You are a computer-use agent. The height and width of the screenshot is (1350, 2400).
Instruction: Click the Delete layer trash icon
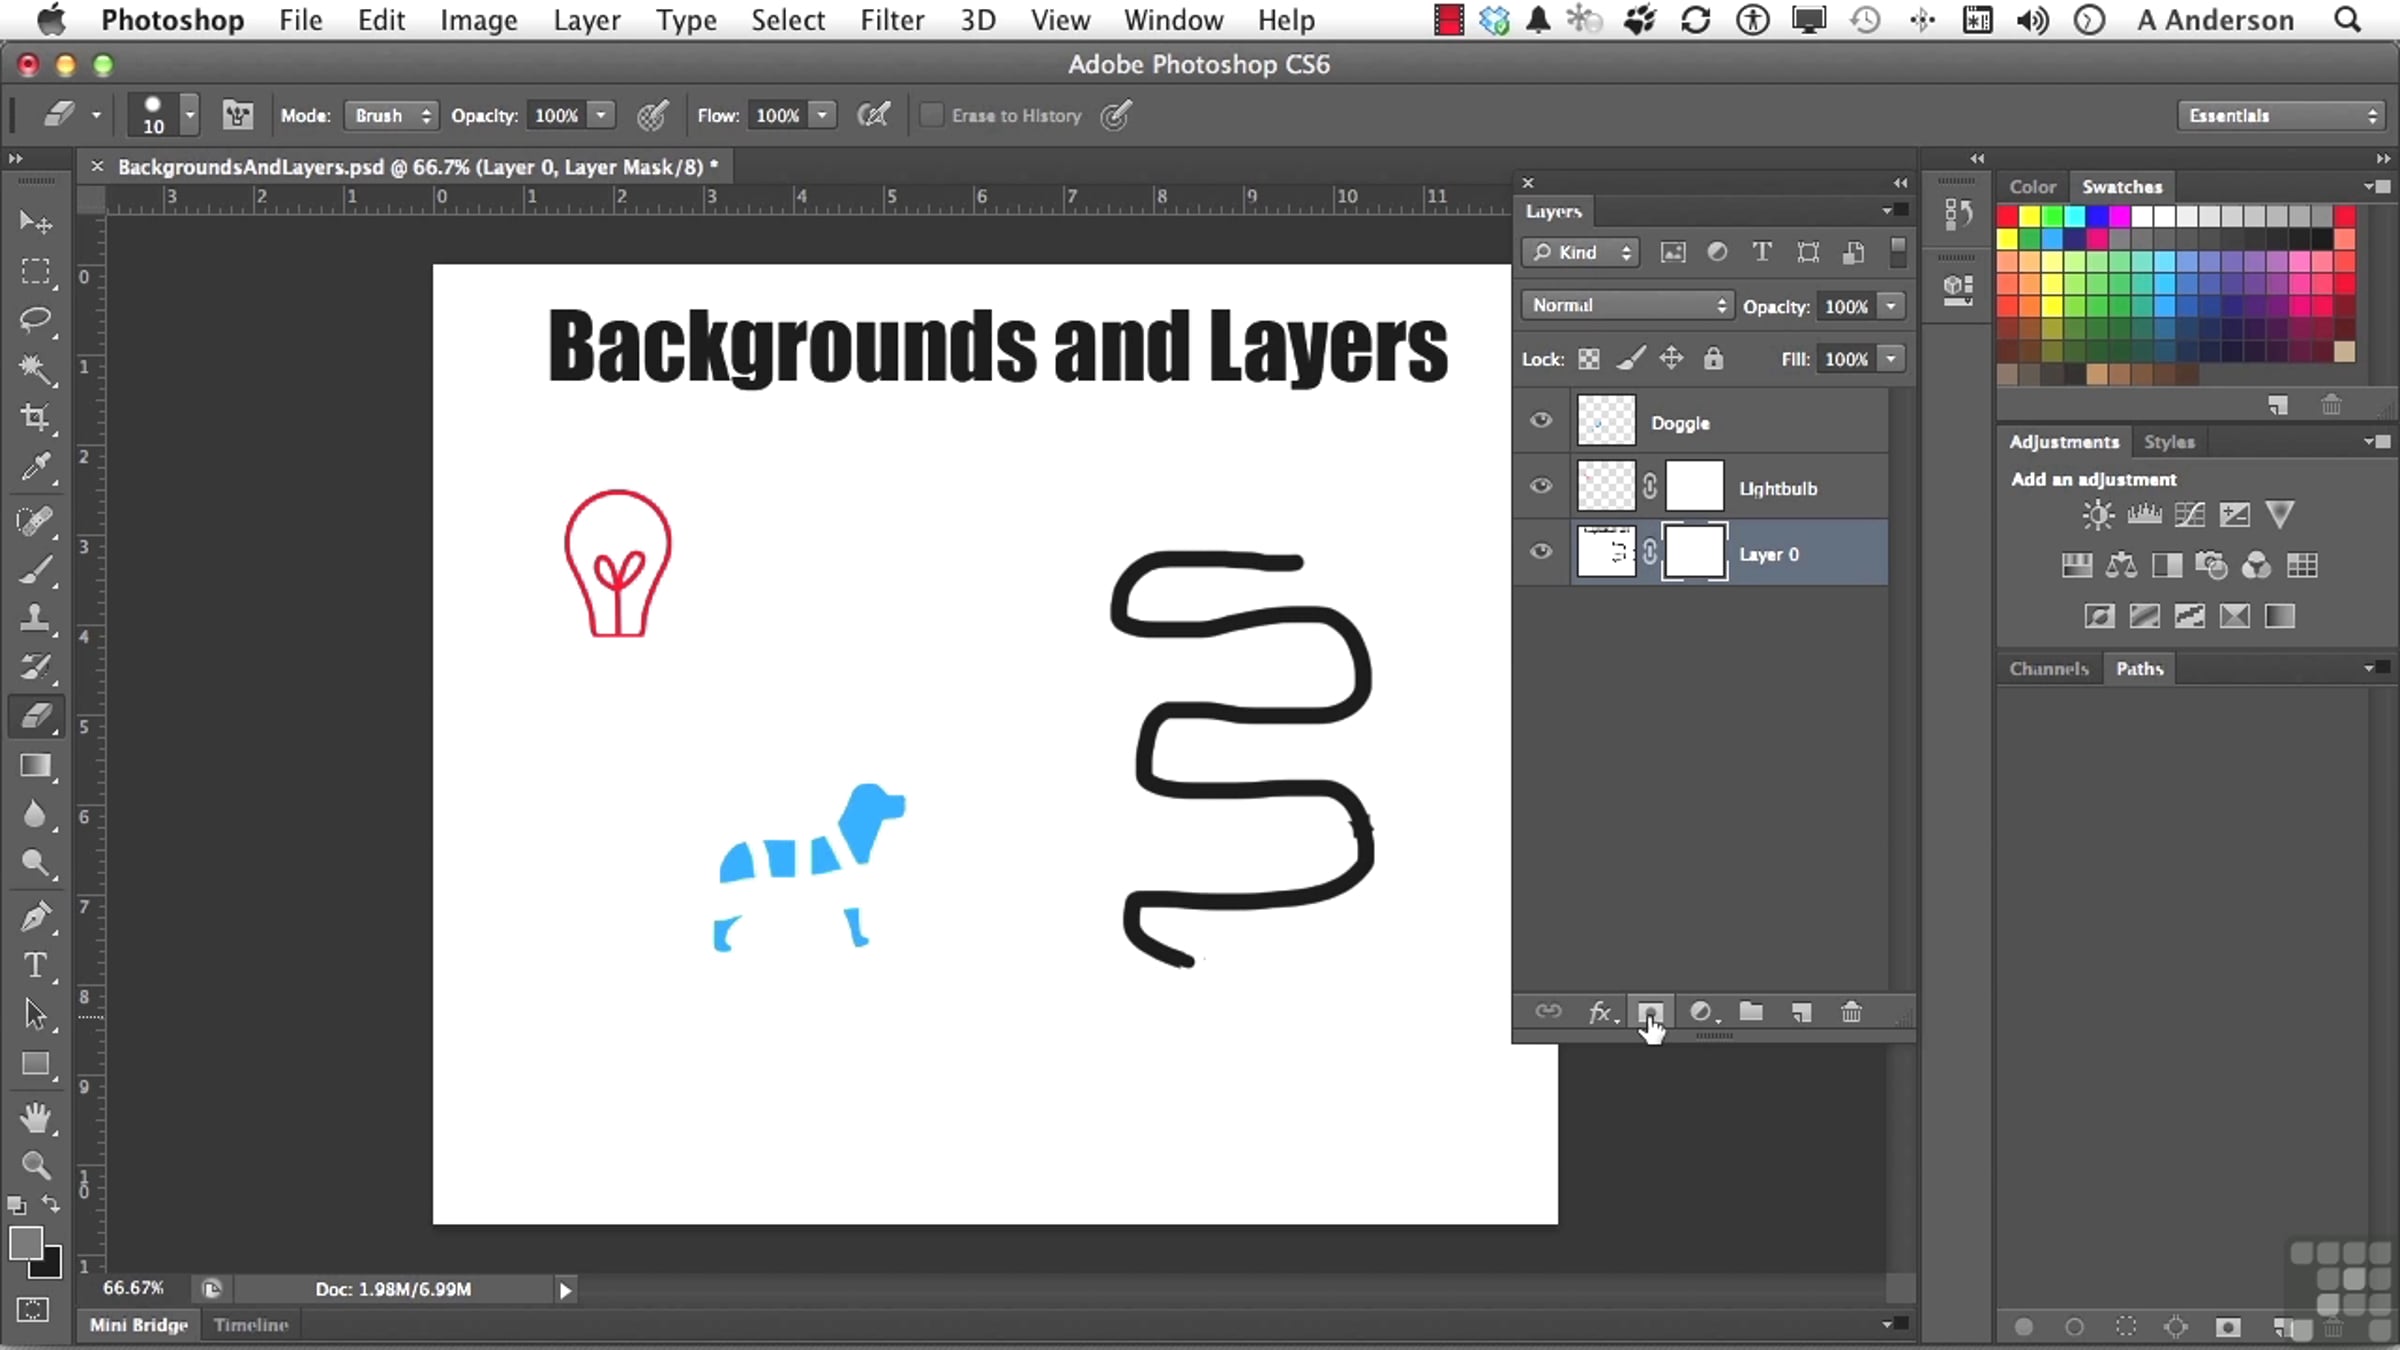(1851, 1012)
